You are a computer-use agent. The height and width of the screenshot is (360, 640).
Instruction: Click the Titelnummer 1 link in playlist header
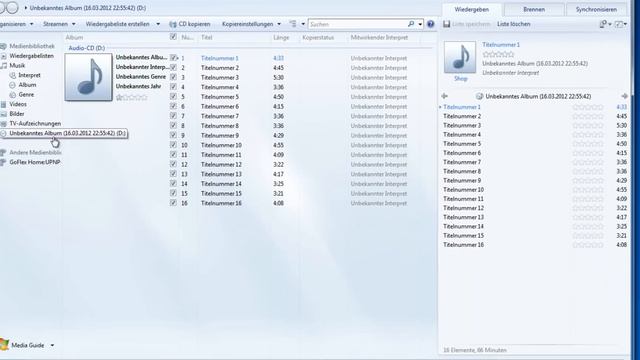(x=501, y=44)
